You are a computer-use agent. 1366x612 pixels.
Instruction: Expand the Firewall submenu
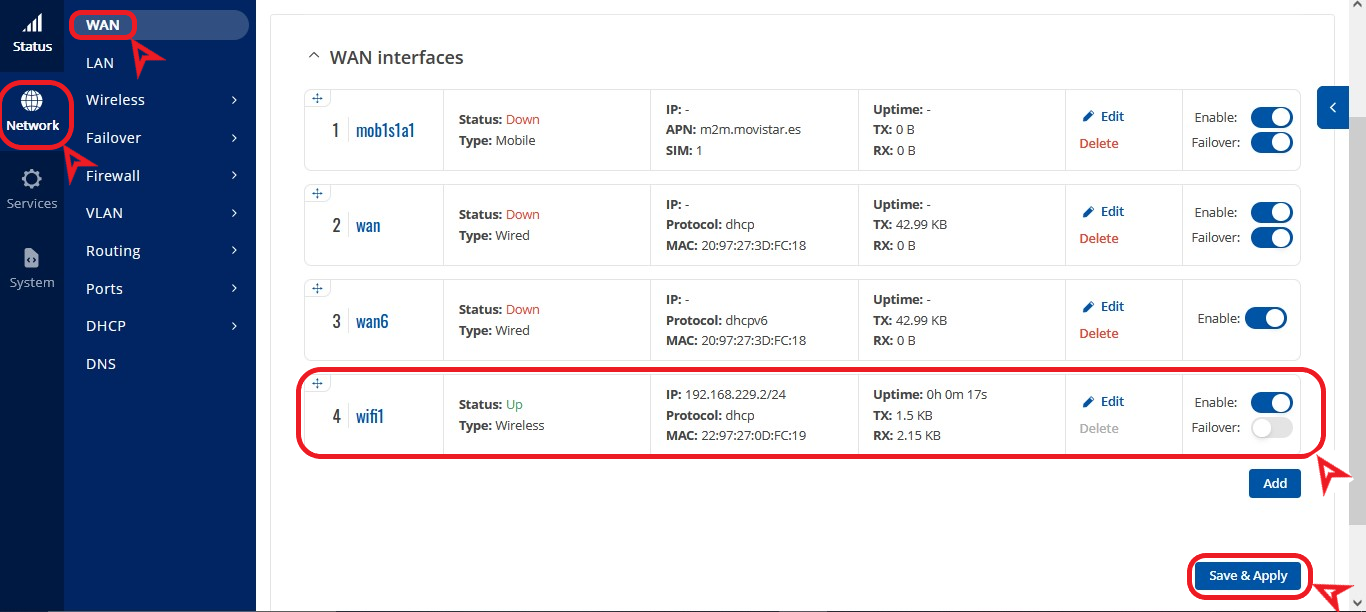click(x=234, y=176)
